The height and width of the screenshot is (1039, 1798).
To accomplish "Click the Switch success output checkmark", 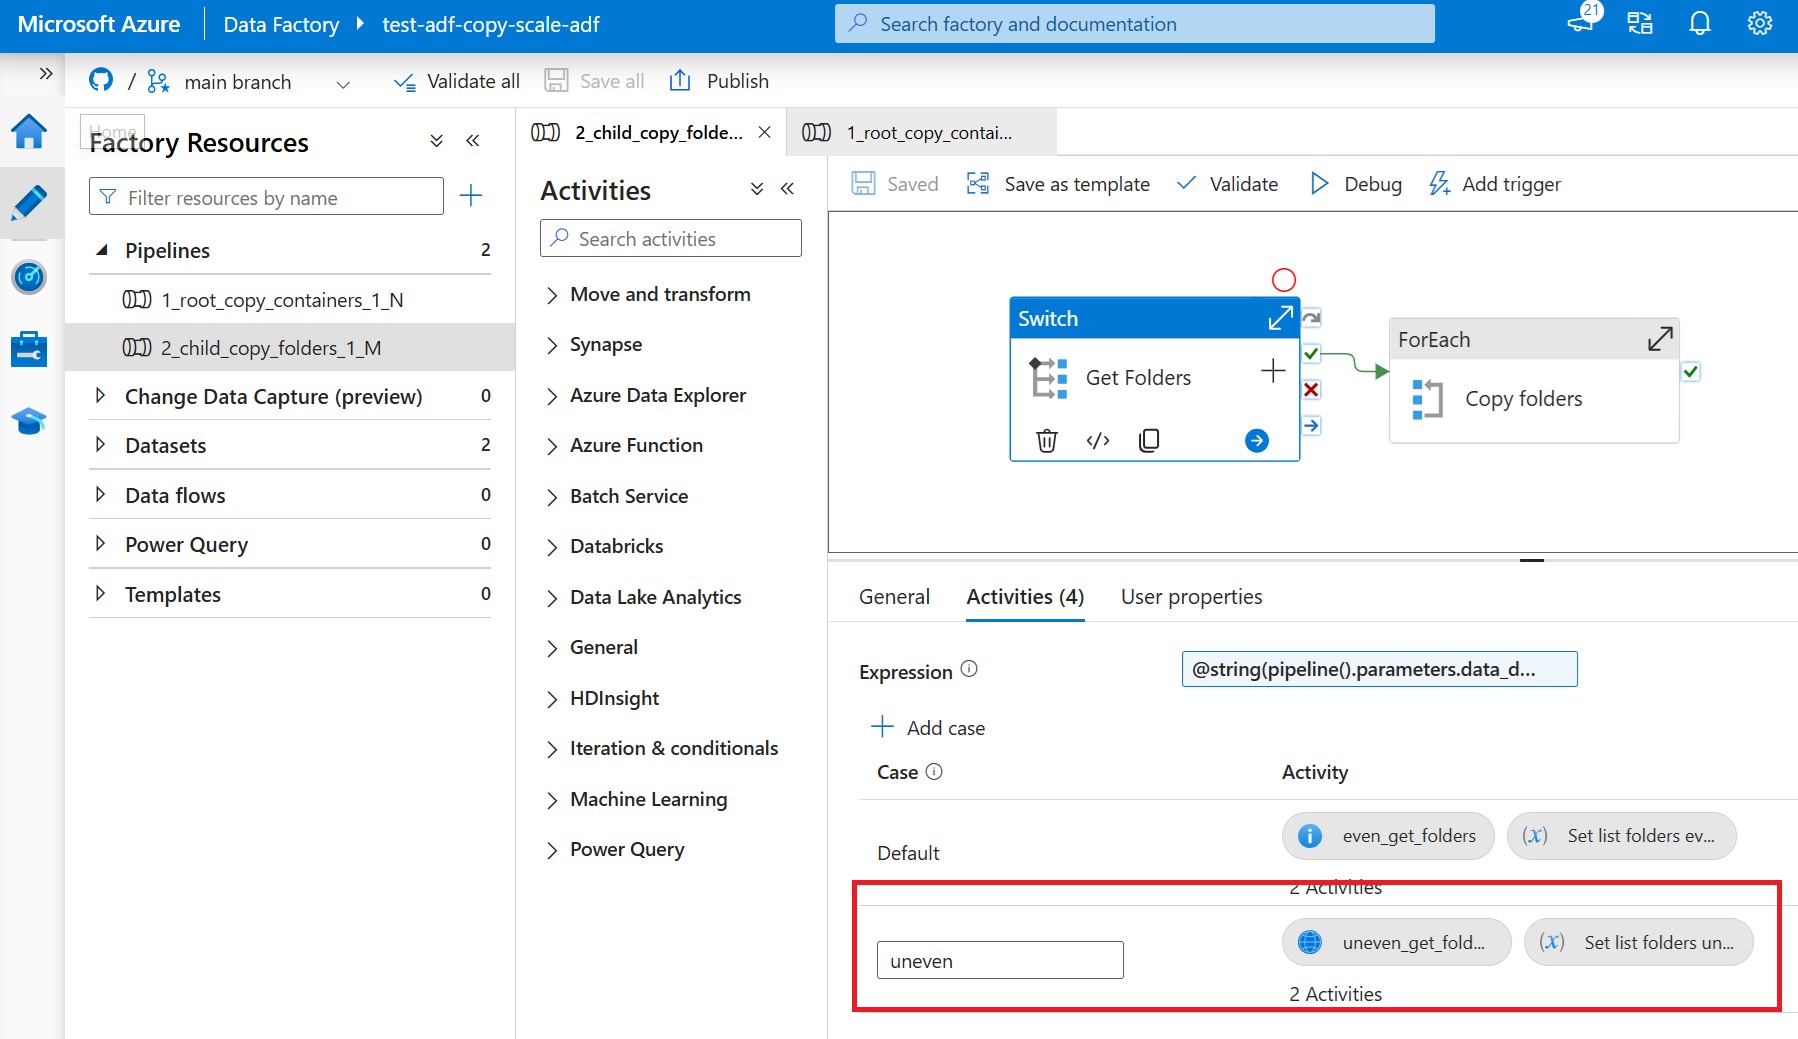I will pos(1311,354).
